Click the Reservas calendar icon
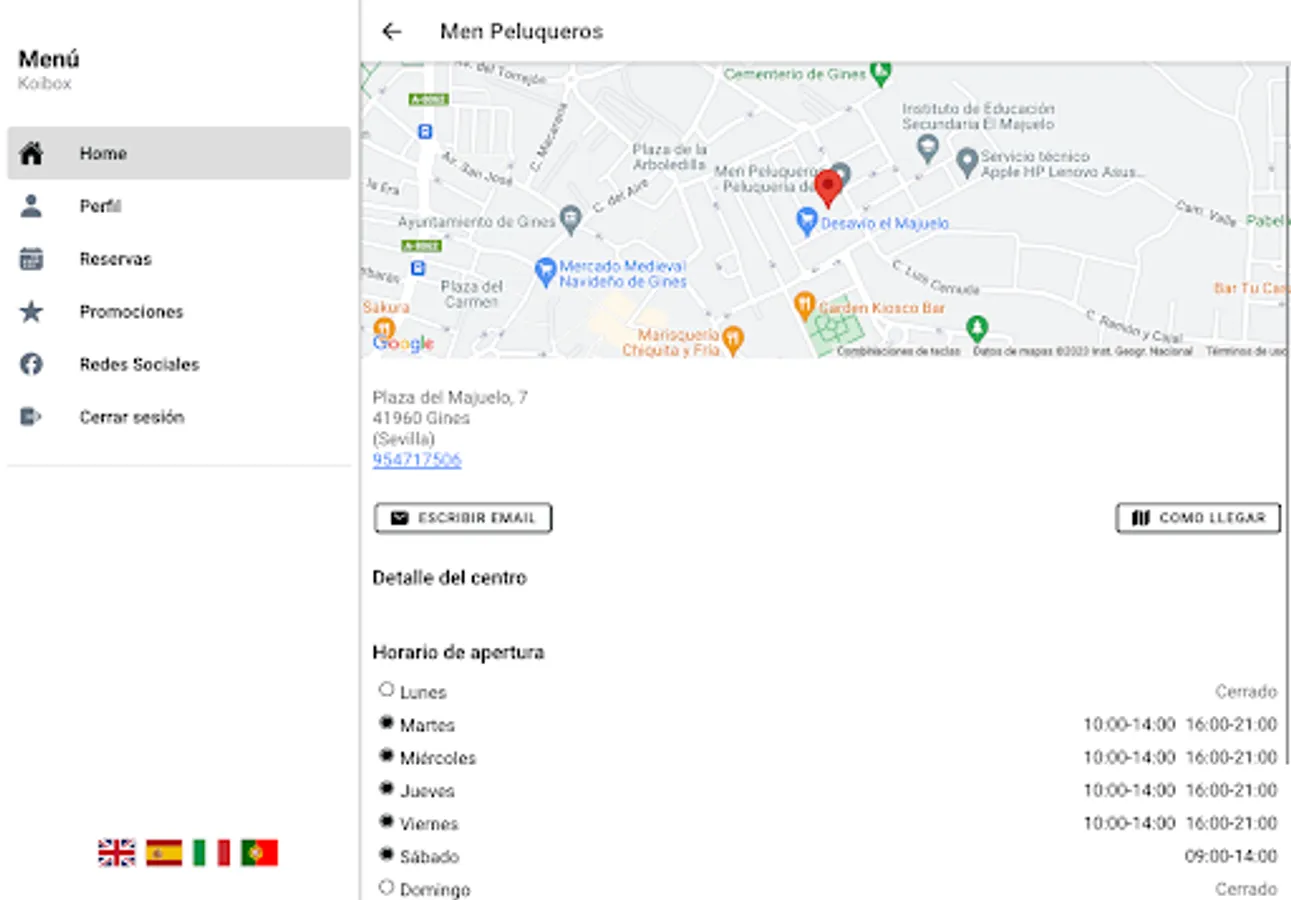1291x900 pixels. coord(32,259)
